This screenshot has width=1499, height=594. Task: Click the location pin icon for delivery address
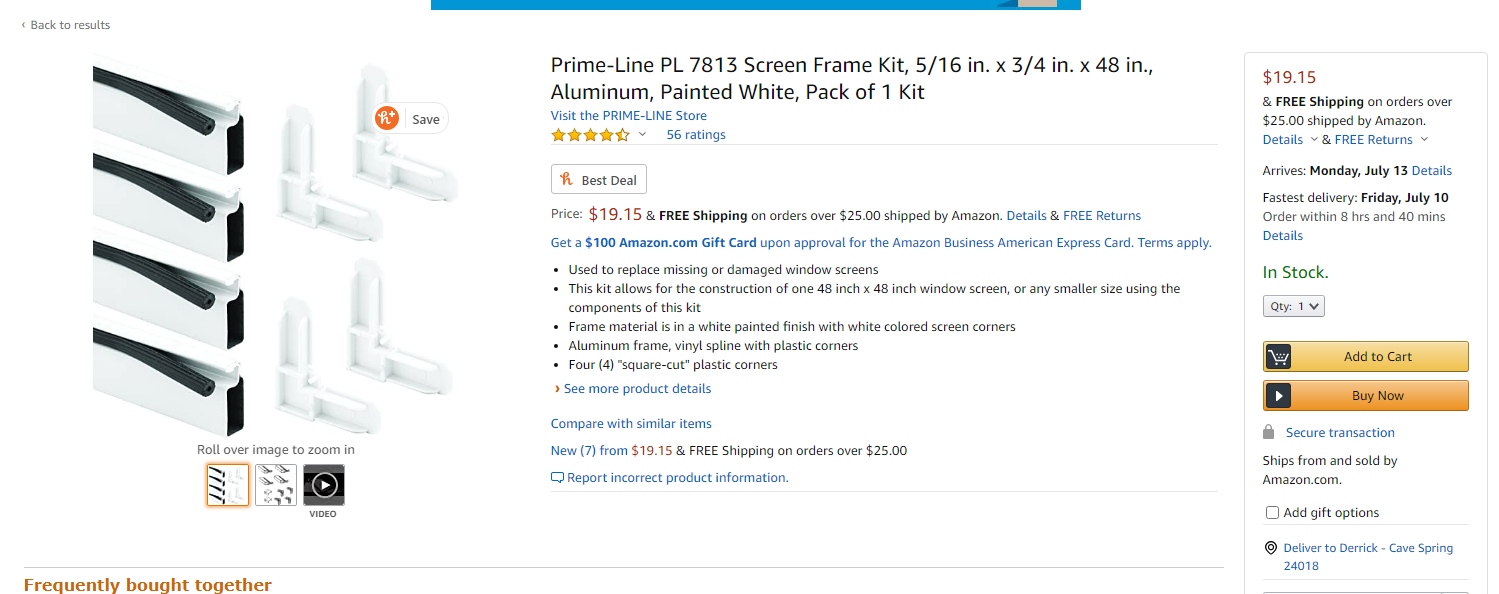click(x=1271, y=548)
